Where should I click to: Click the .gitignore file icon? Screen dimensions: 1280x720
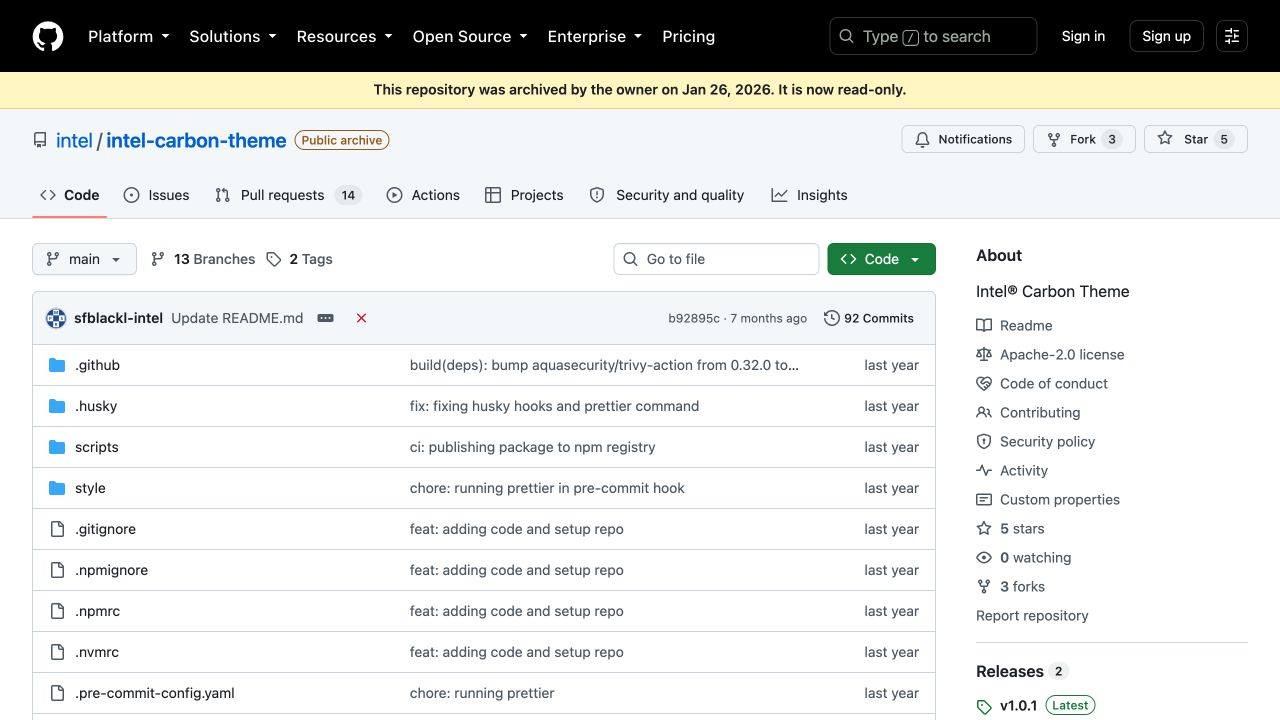pyautogui.click(x=57, y=529)
